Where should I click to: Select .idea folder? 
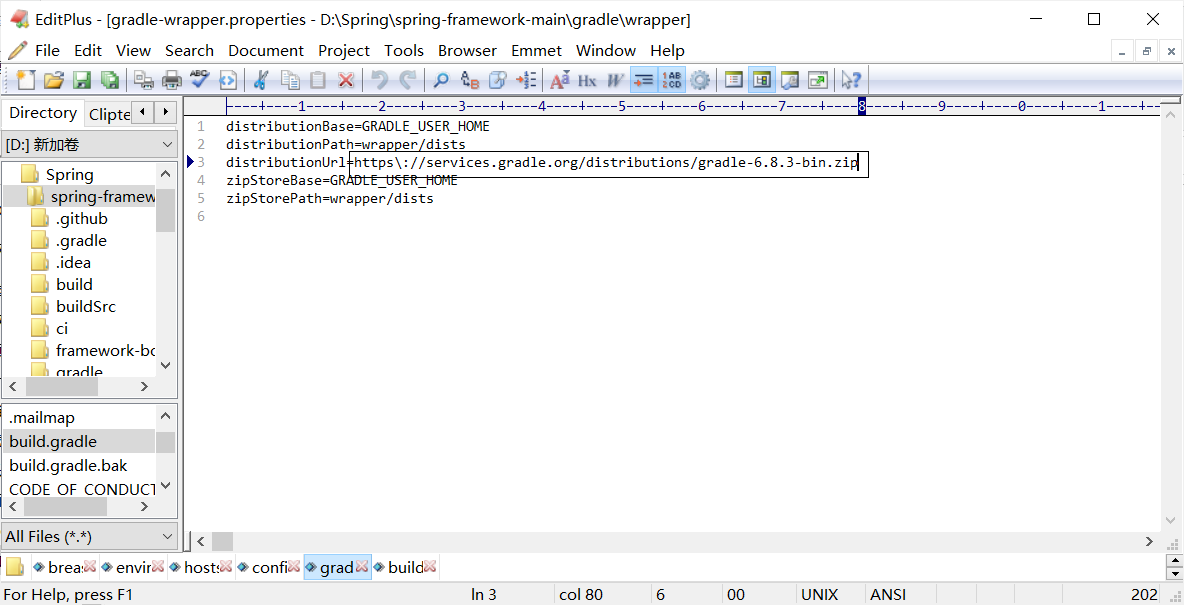point(73,263)
